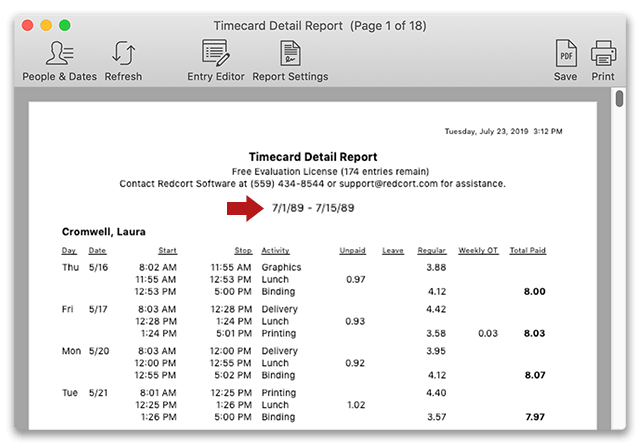Click the Printing activity on 5/17
Image resolution: width=644 pixels, height=446 pixels.
(x=278, y=333)
